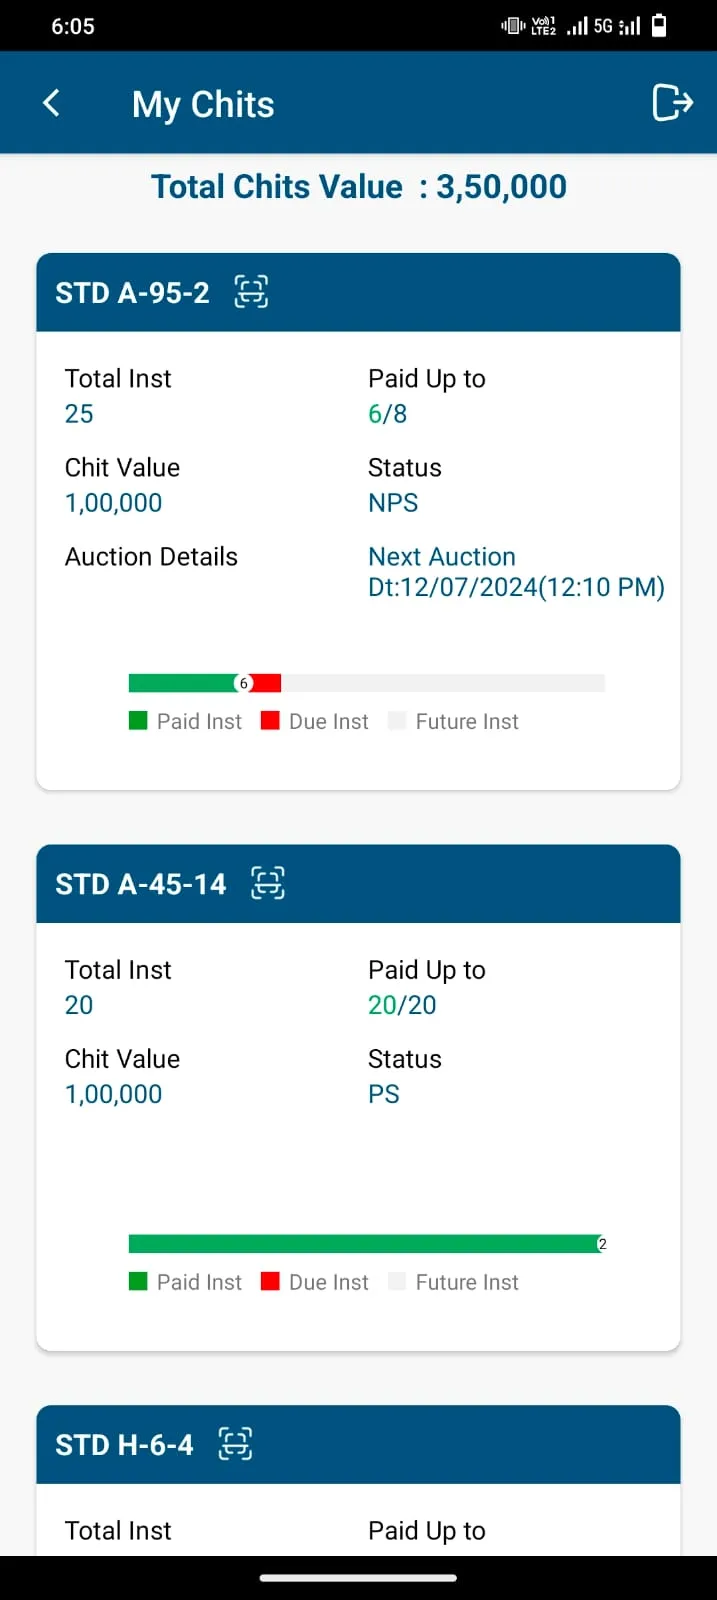Tap the fully paid STD A-45-14 progress bar

point(367,1244)
